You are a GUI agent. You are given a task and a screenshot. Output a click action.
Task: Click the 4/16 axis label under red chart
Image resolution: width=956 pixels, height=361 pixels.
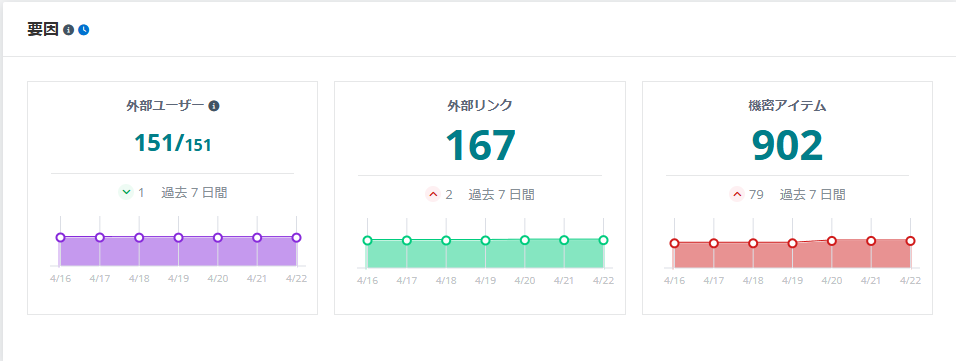674,281
